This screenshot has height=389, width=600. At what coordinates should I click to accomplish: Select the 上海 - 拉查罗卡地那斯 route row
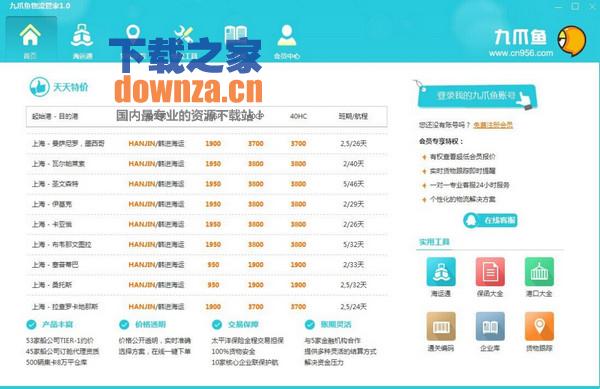(207, 306)
